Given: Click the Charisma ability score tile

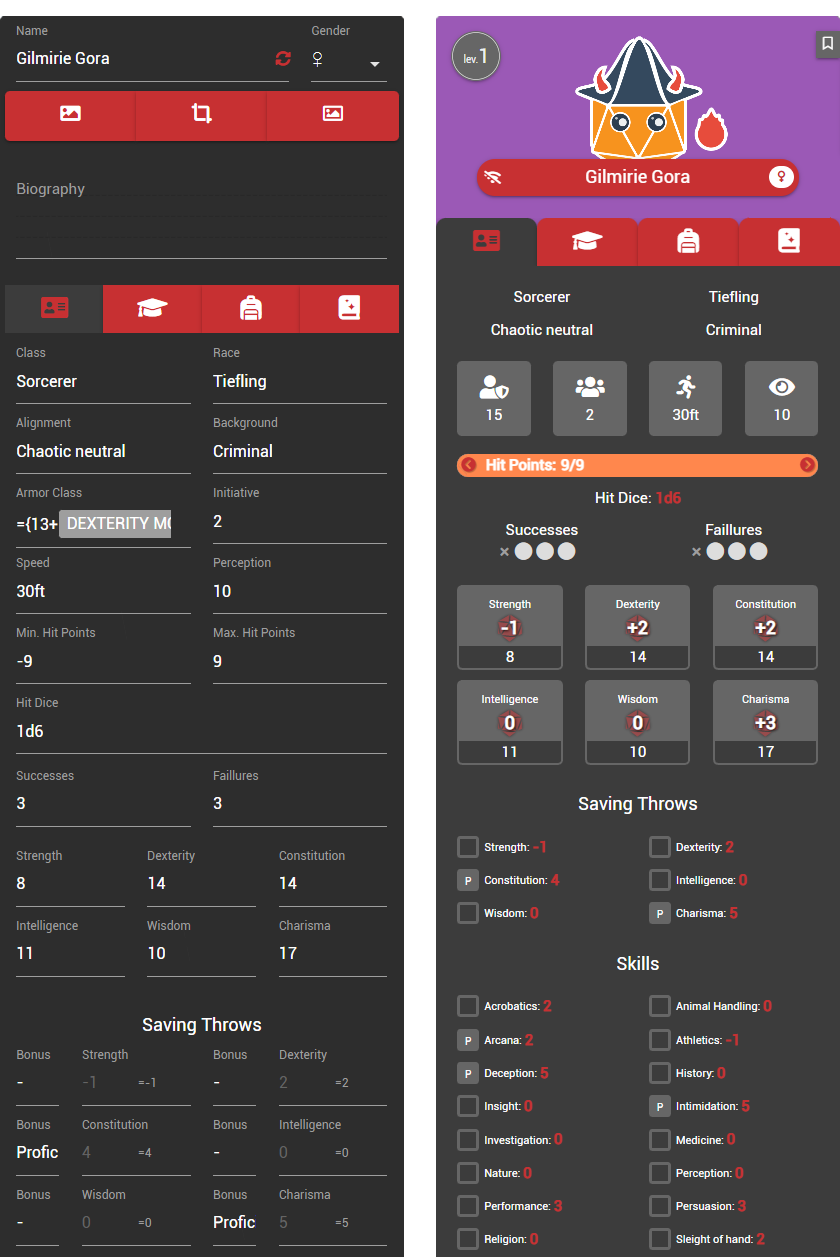Looking at the screenshot, I should pyautogui.click(x=765, y=722).
